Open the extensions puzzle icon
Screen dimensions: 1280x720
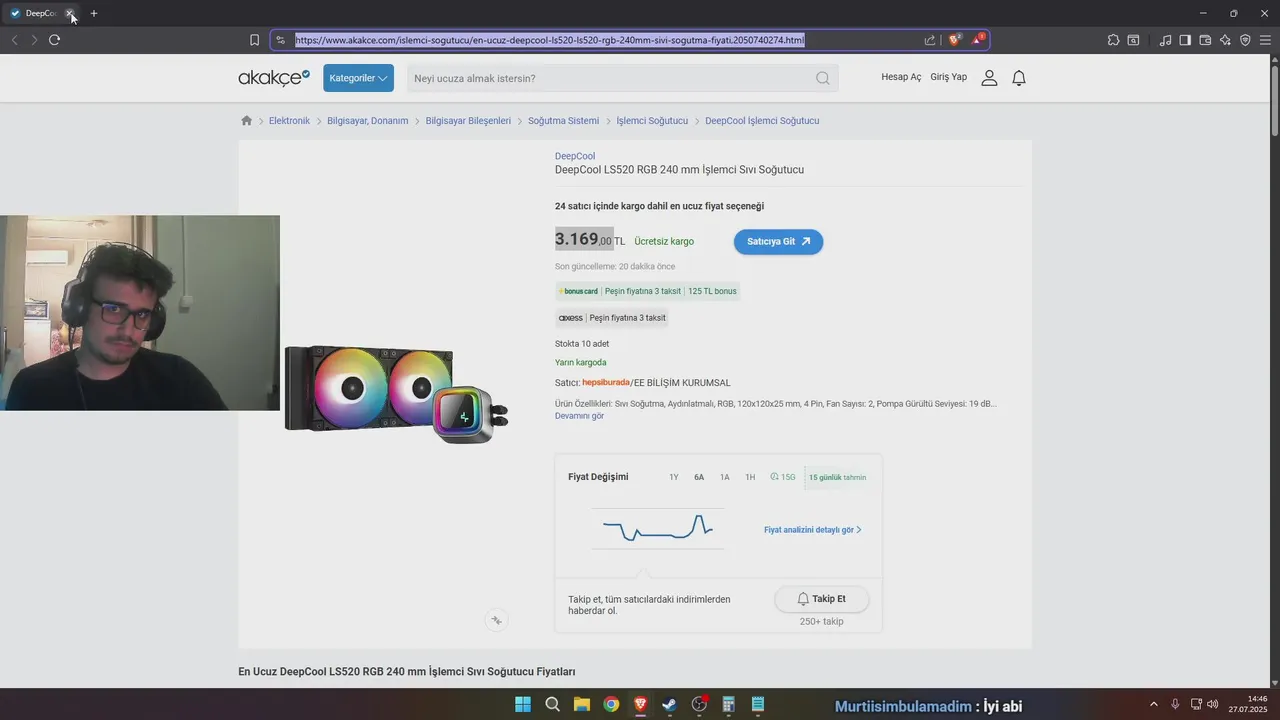tap(1113, 40)
